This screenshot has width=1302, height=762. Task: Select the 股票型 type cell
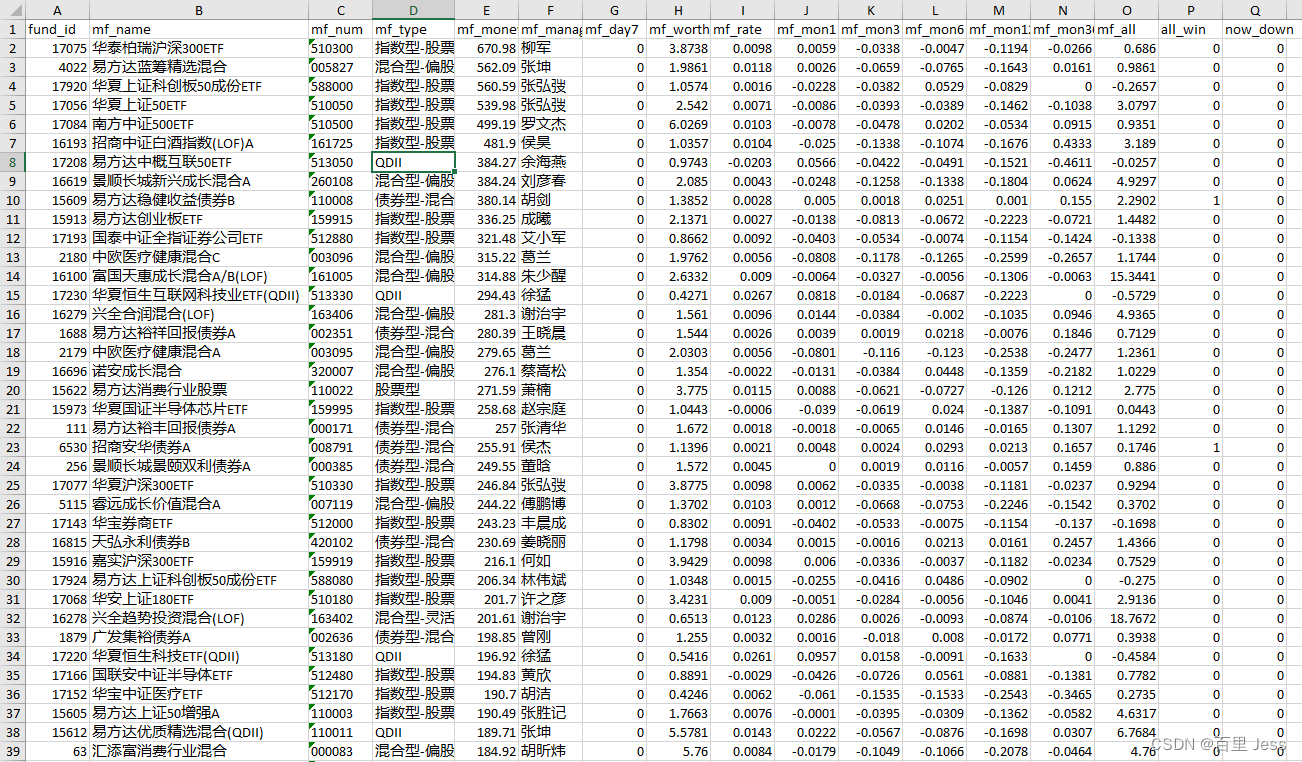(x=414, y=390)
